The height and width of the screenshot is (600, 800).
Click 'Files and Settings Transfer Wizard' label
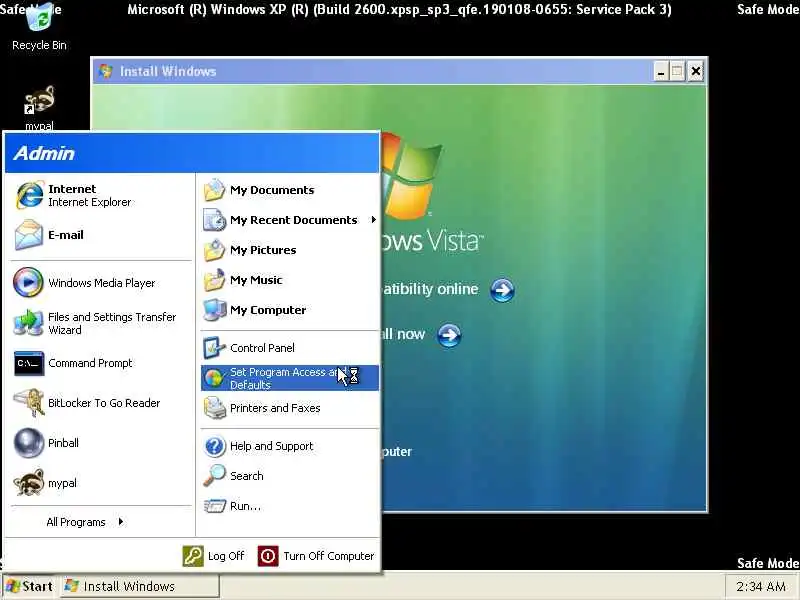coord(112,323)
